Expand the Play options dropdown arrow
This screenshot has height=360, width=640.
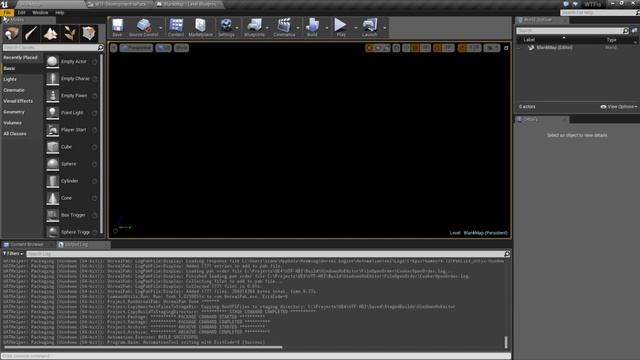pyautogui.click(x=356, y=28)
